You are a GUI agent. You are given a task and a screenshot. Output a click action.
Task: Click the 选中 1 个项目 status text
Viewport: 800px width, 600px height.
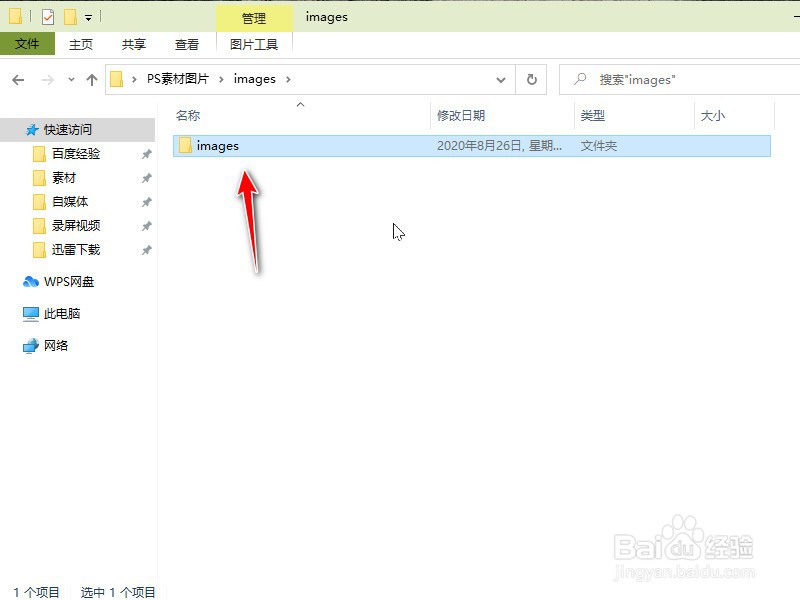coord(118,592)
